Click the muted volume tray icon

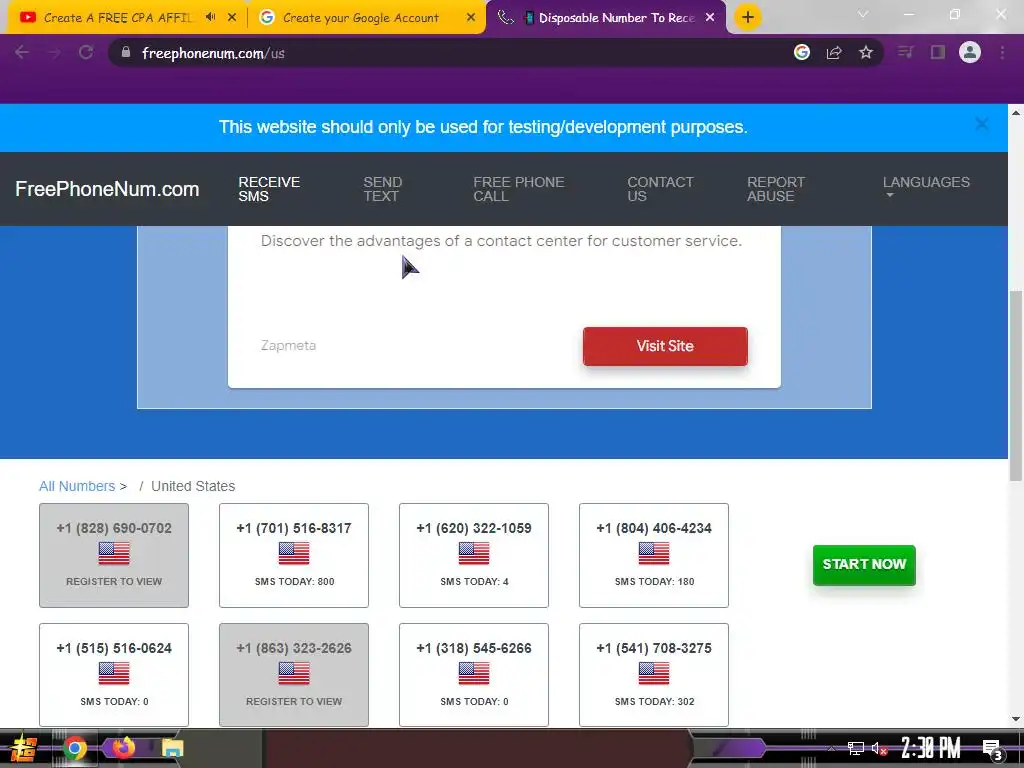click(x=879, y=749)
